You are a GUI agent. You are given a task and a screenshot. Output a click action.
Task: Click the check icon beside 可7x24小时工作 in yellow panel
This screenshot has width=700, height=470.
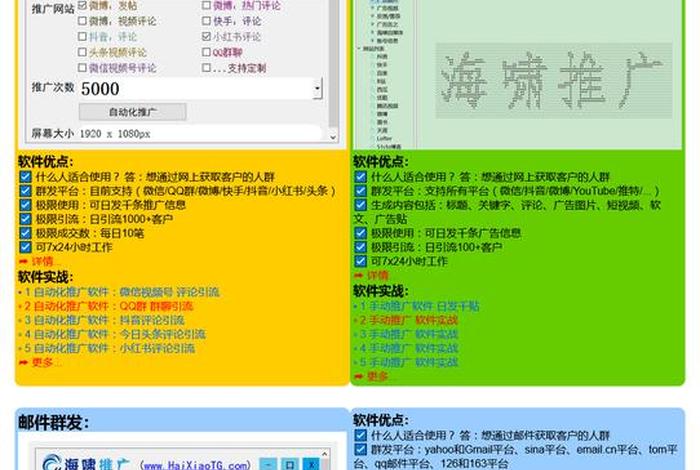(x=25, y=247)
